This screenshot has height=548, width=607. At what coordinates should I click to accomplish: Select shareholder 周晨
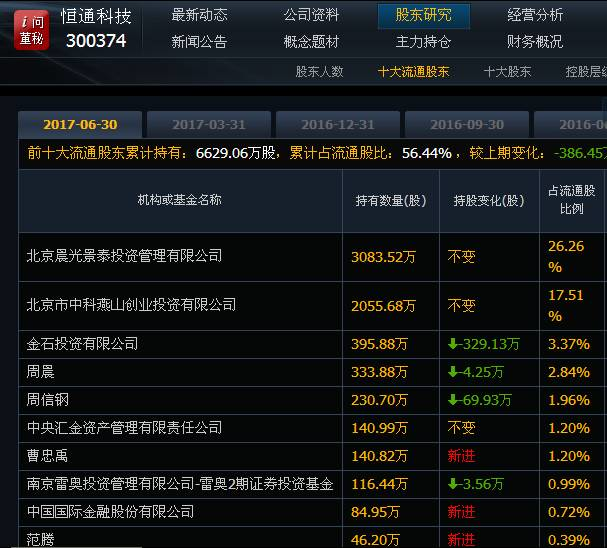pyautogui.click(x=40, y=372)
